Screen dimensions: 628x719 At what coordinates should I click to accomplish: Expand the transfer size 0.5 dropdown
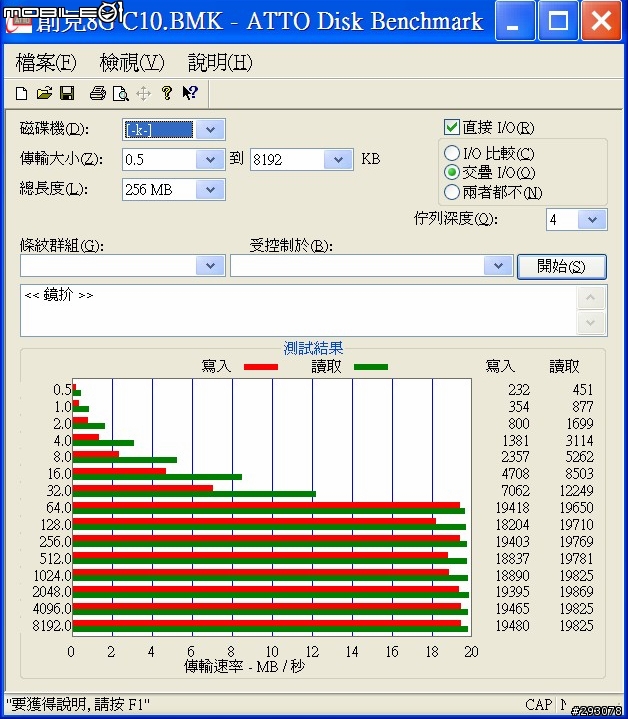coord(210,160)
